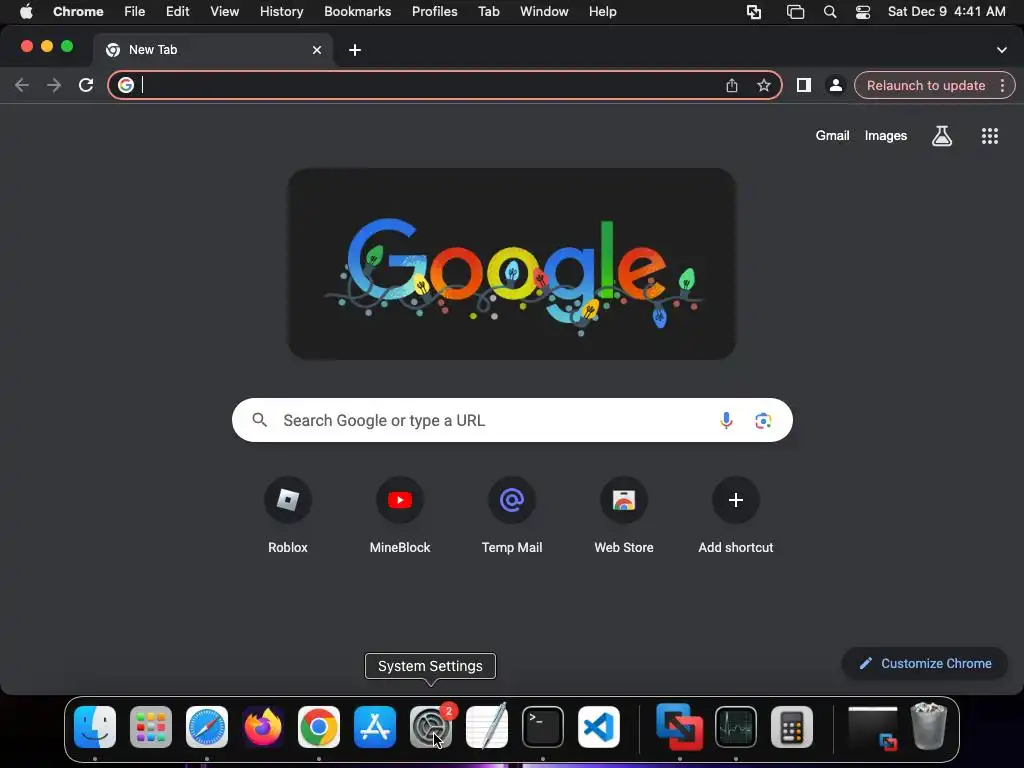Select the New Tab tab
The height and width of the screenshot is (768, 1024).
213,50
